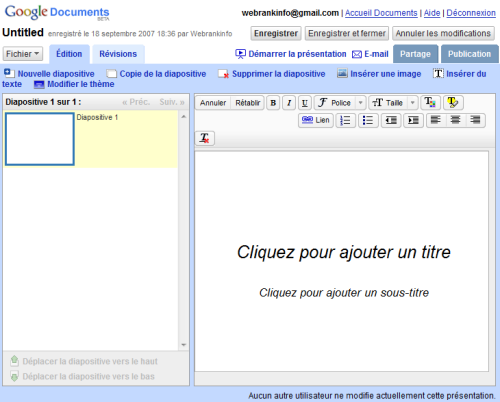Click the Annuler undo button

tap(213, 103)
